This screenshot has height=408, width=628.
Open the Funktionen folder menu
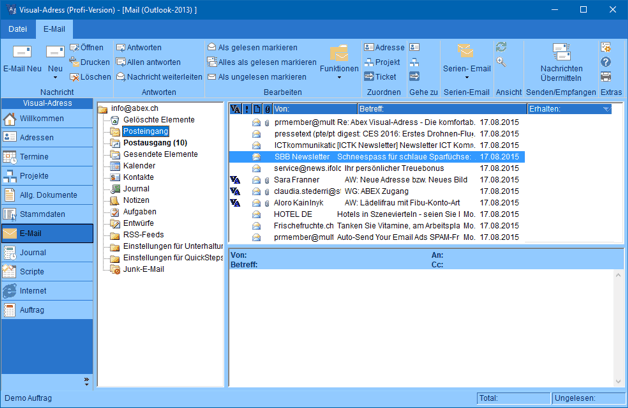[339, 62]
